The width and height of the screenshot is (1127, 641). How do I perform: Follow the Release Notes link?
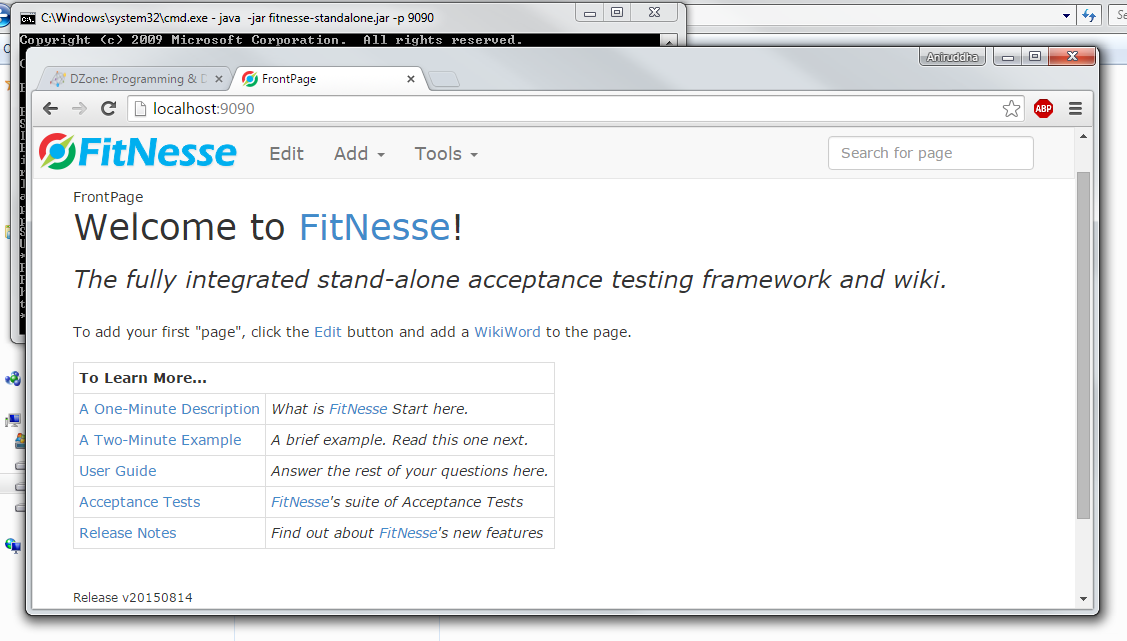(x=128, y=533)
